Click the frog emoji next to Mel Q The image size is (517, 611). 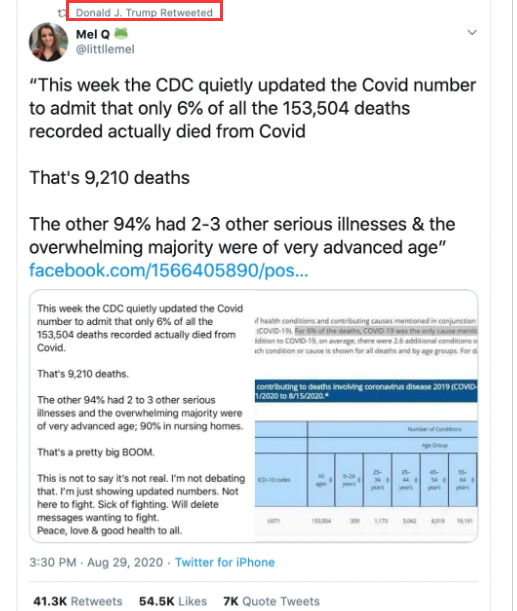click(x=121, y=34)
